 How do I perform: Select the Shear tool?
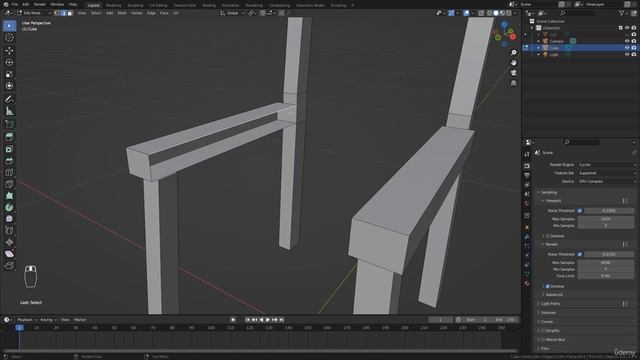pos(9,254)
